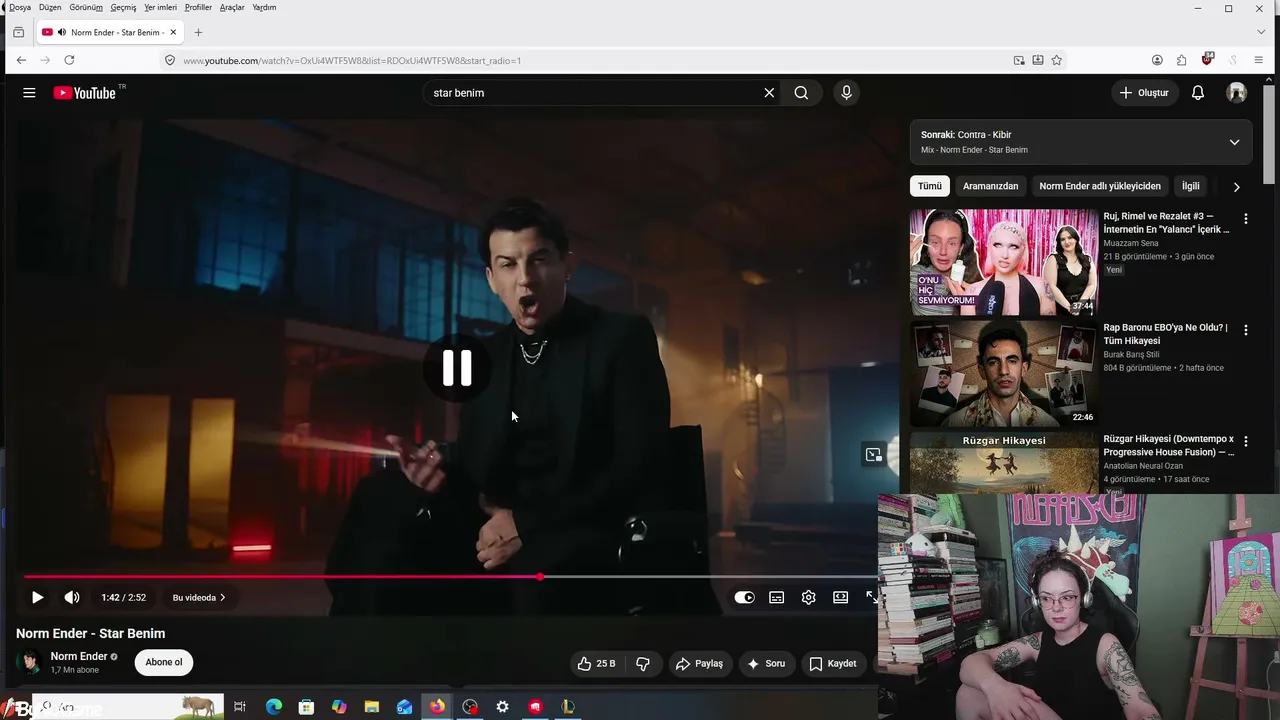1280x720 pixels.
Task: Select the 'Tümü' filter chip
Action: 930,186
